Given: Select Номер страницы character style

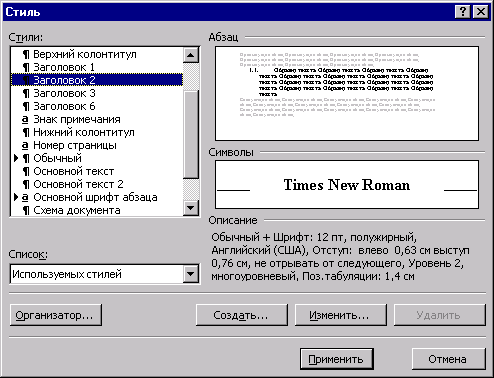Looking at the screenshot, I should pos(97,145).
